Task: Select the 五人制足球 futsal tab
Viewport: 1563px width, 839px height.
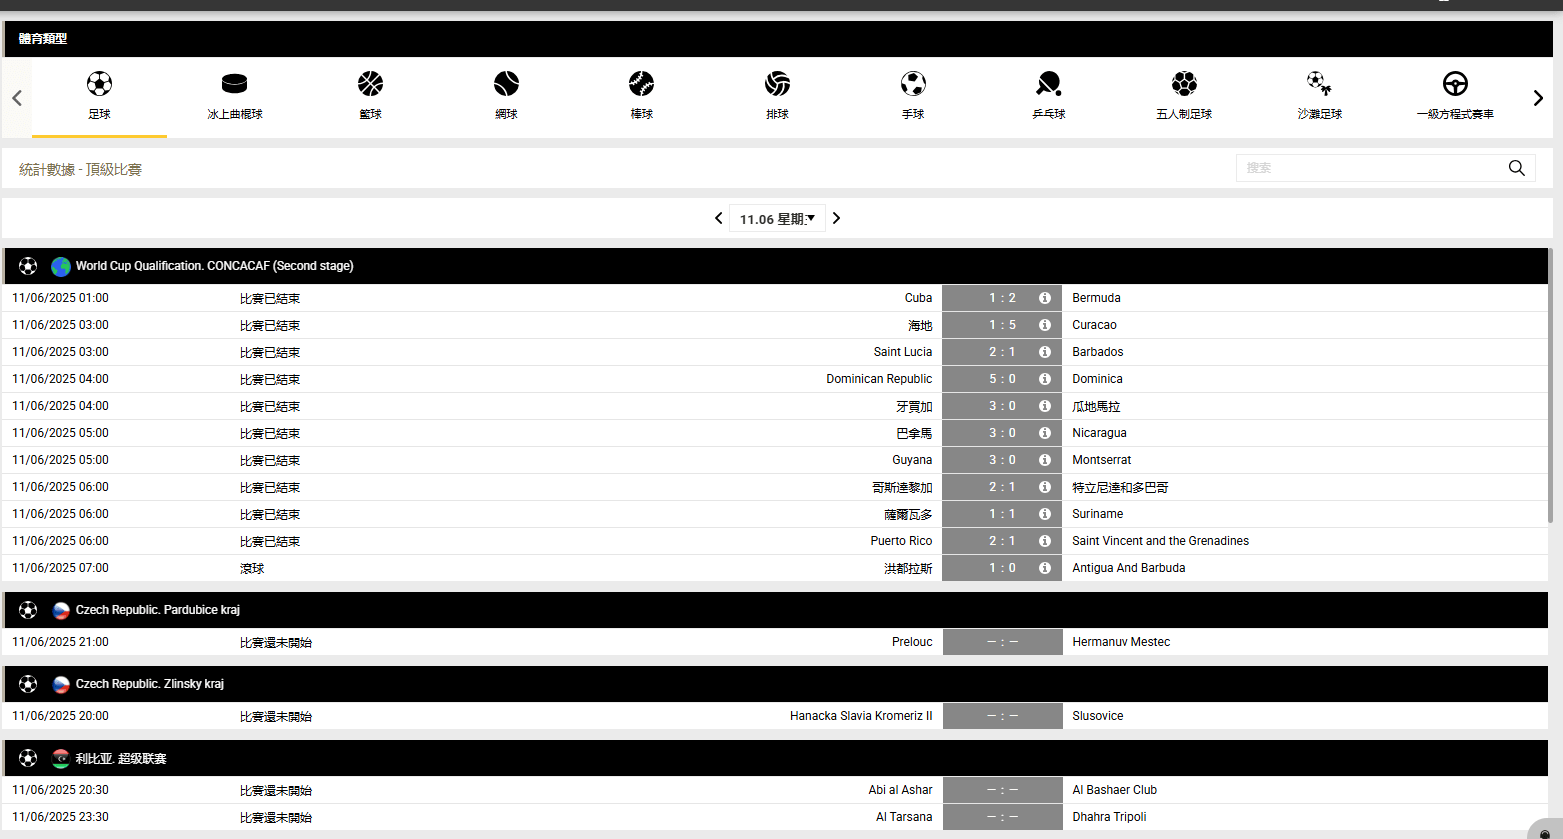Action: 1184,84
